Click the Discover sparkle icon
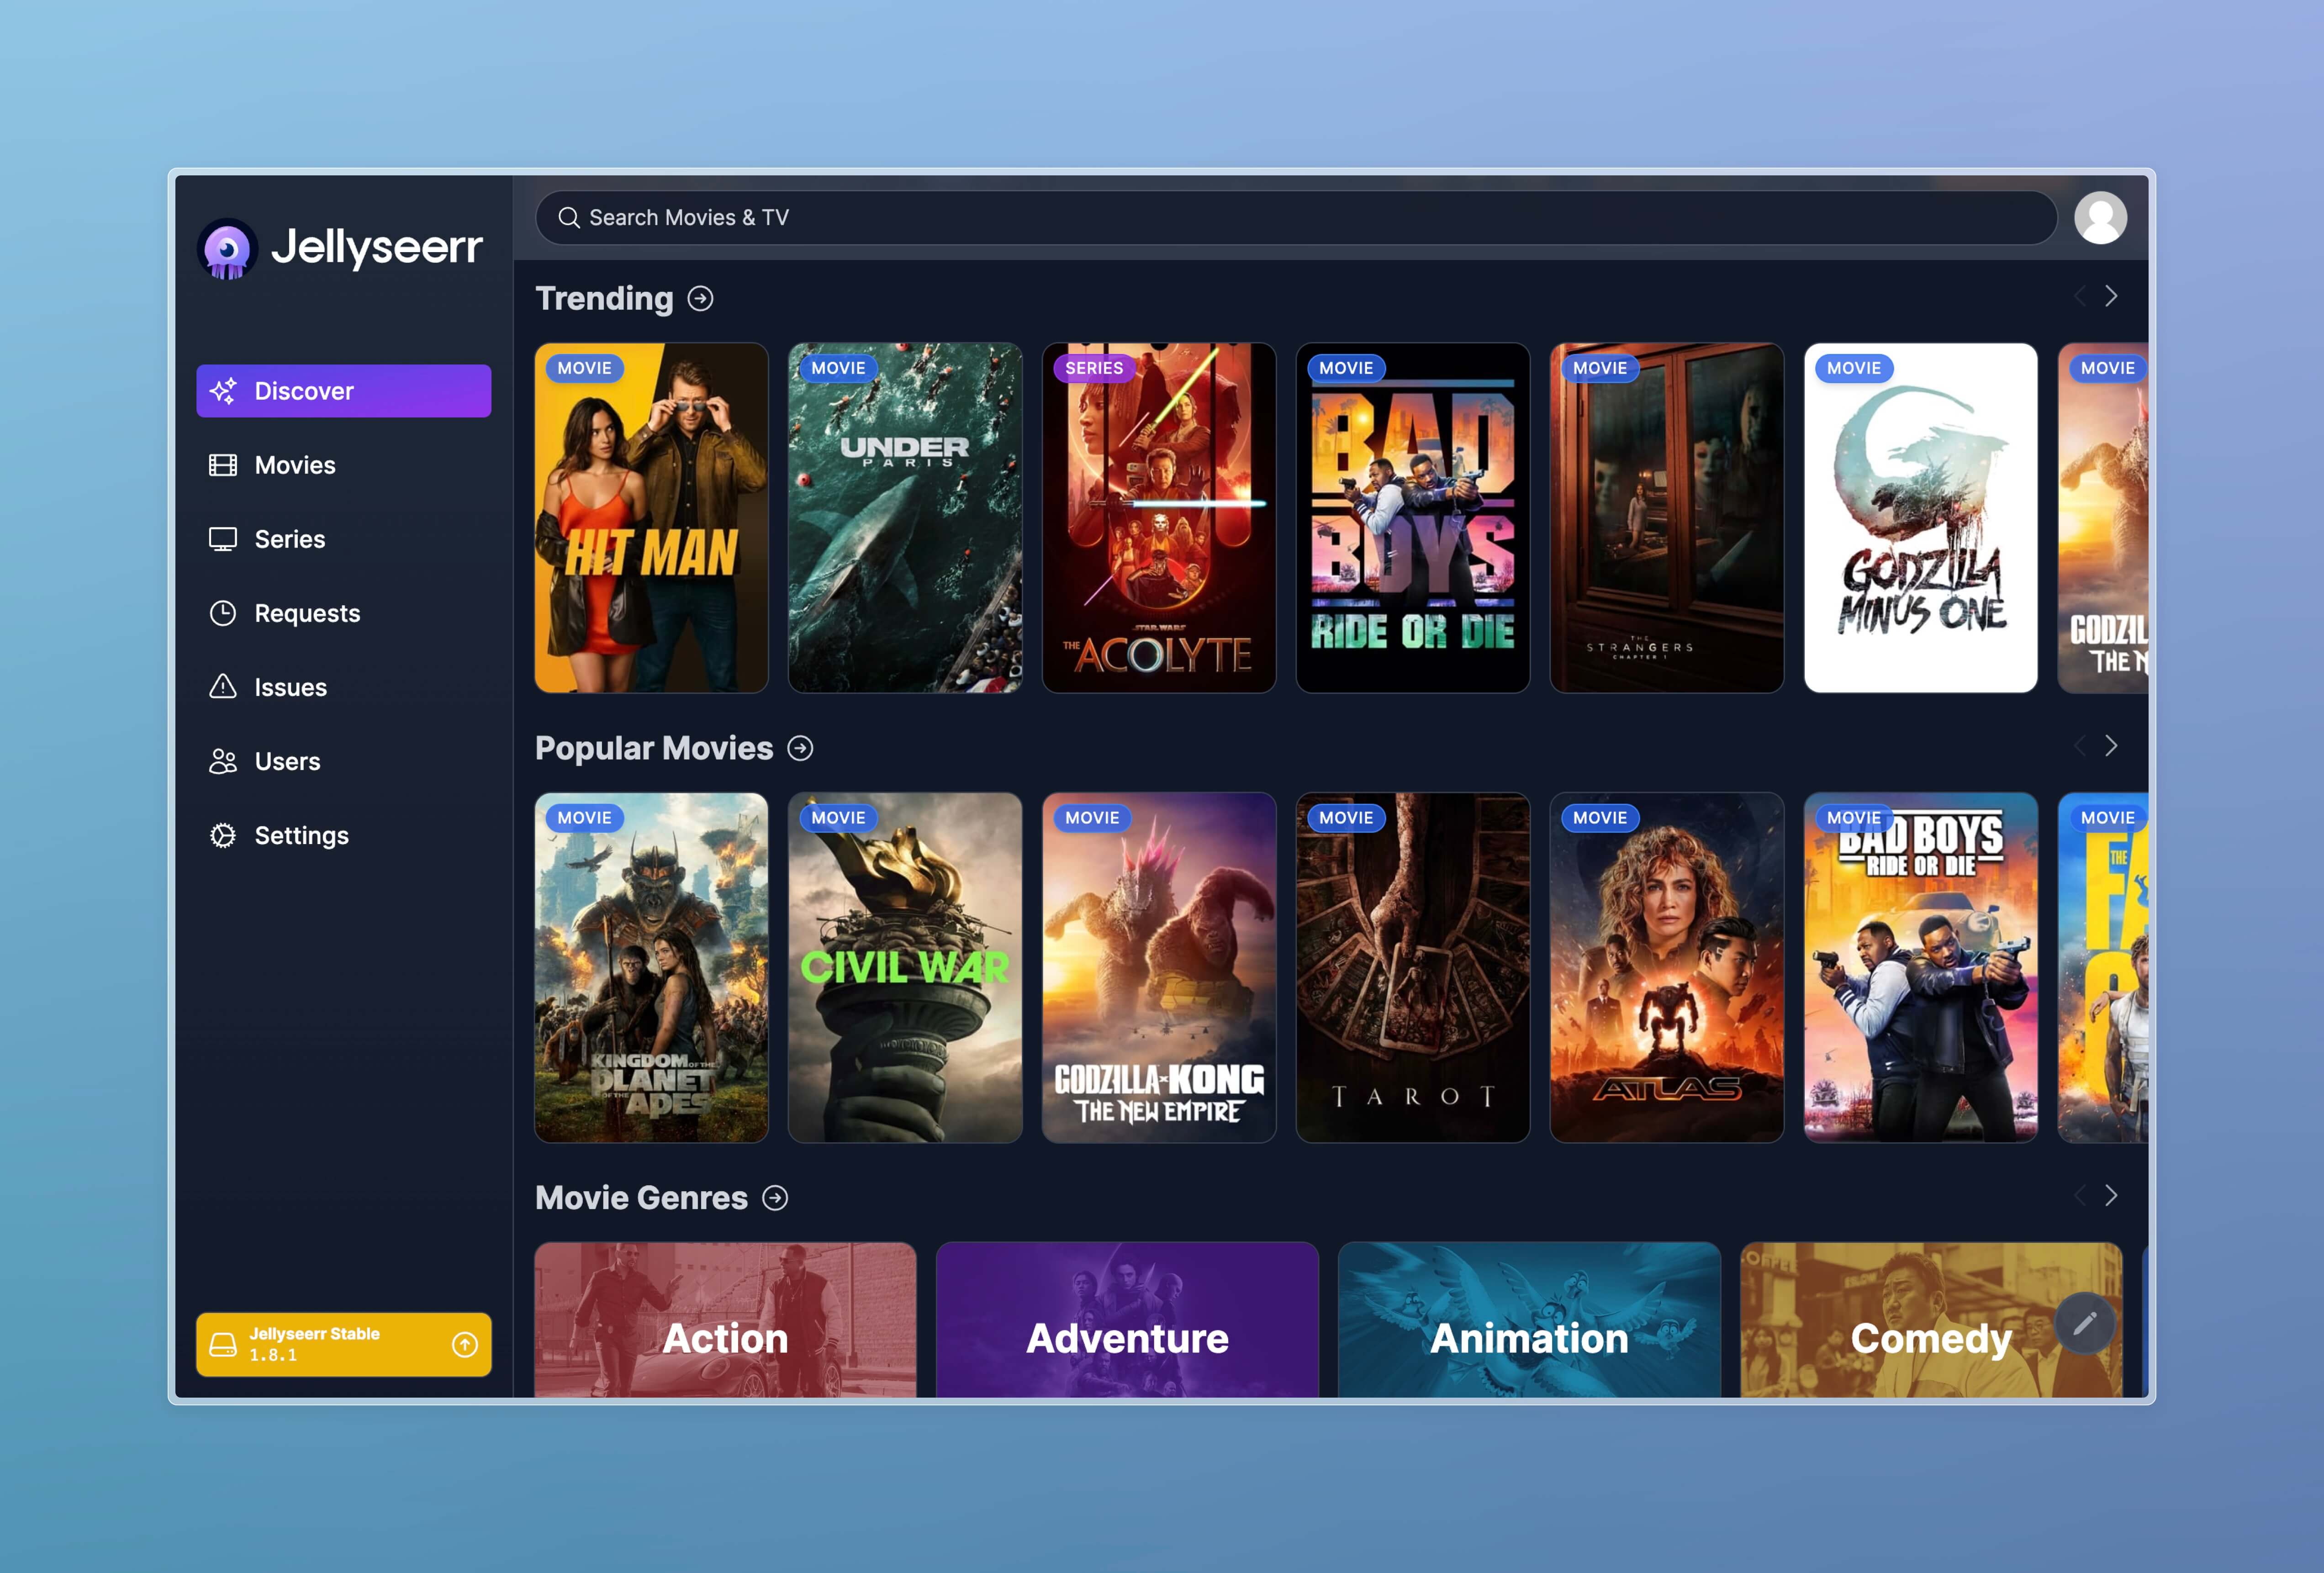The height and width of the screenshot is (1573, 2324). pyautogui.click(x=223, y=391)
